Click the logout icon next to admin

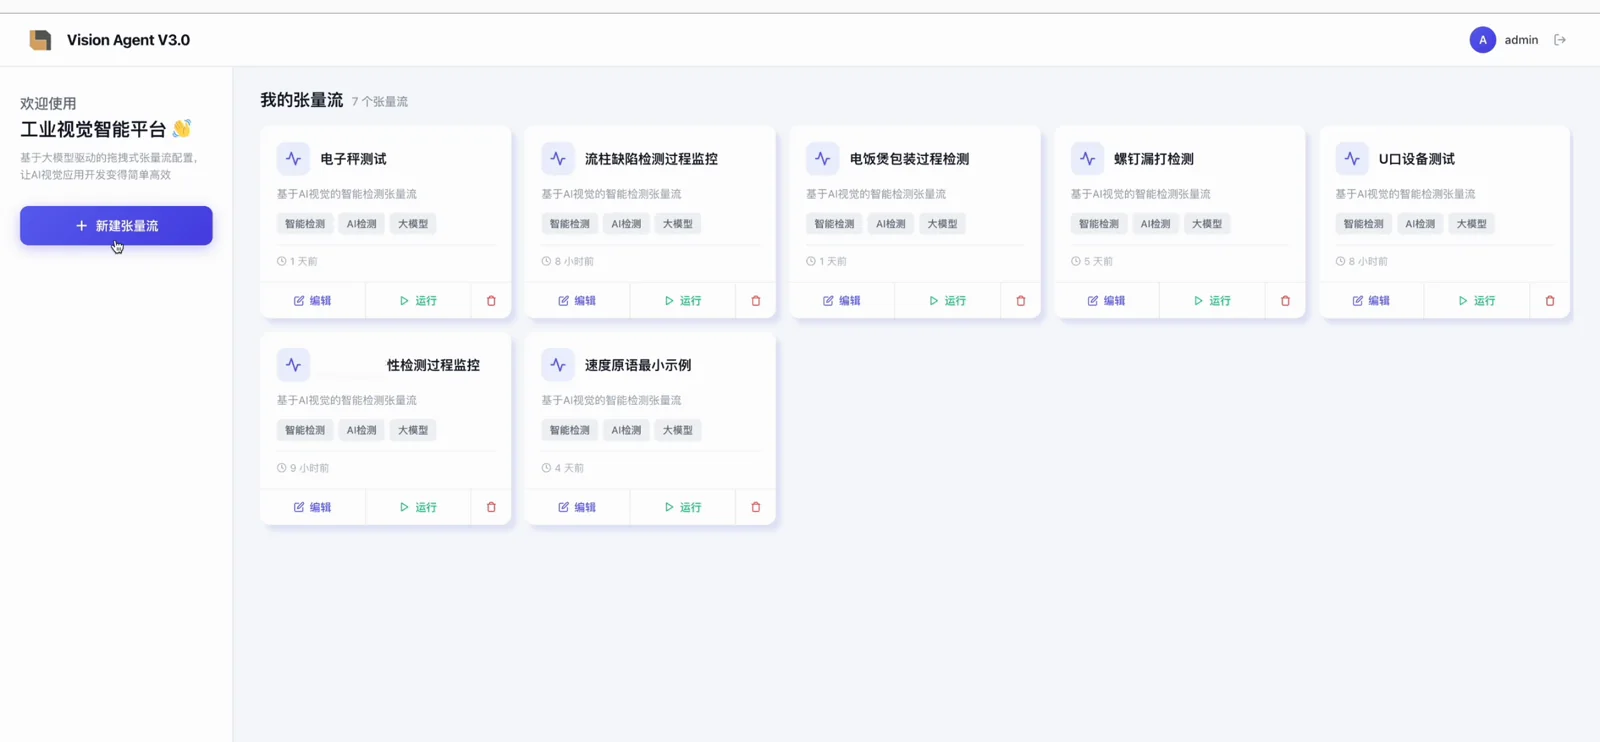click(x=1560, y=40)
